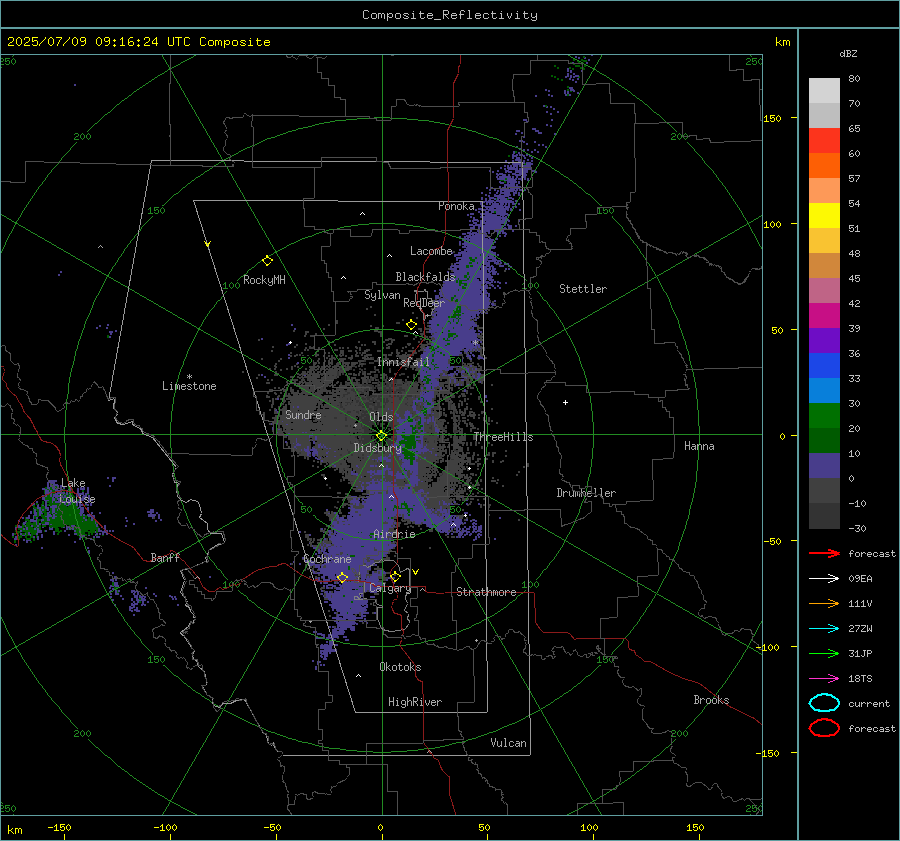Click the ThreeHills town label

[503, 437]
